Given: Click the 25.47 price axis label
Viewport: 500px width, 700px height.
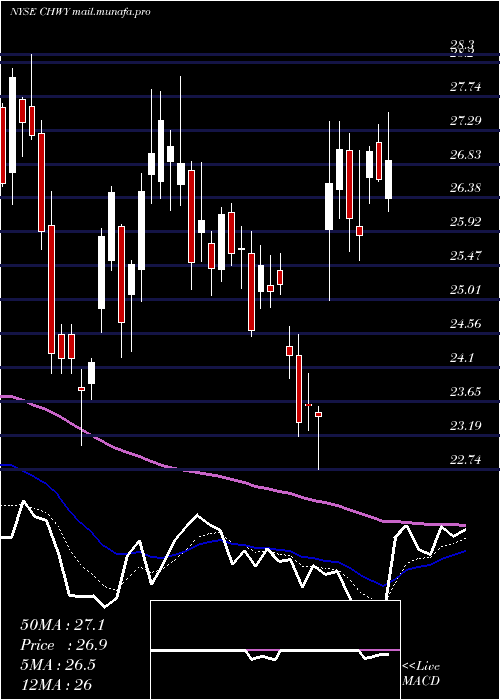Looking at the screenshot, I should [466, 255].
